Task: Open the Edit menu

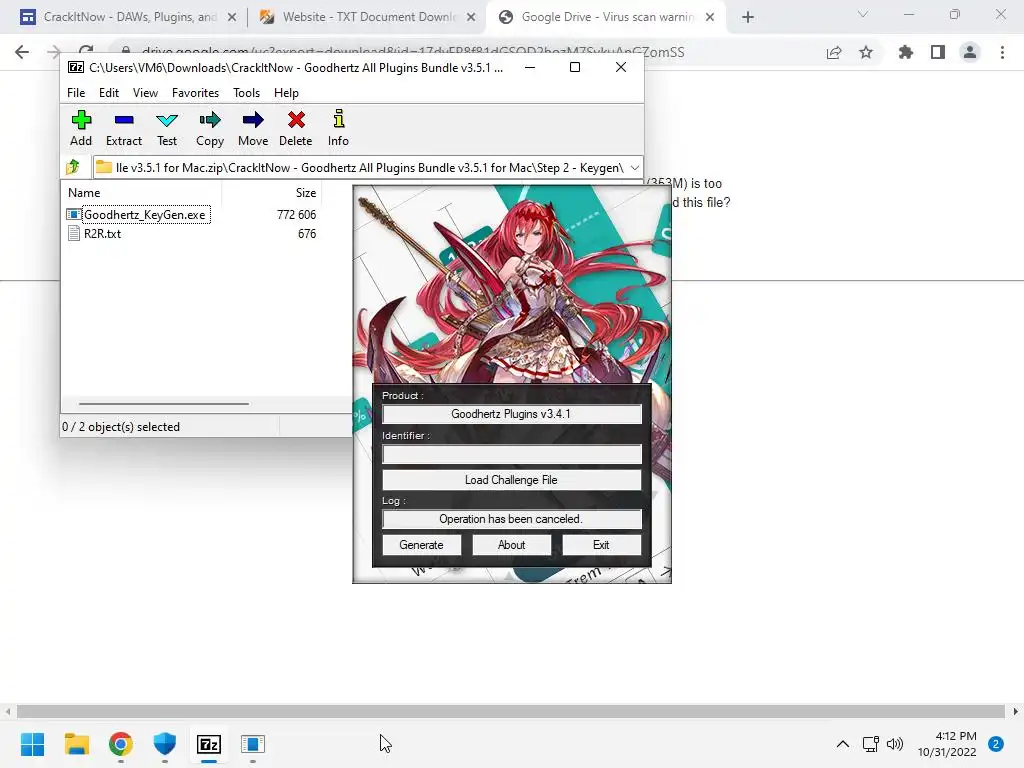Action: (108, 93)
